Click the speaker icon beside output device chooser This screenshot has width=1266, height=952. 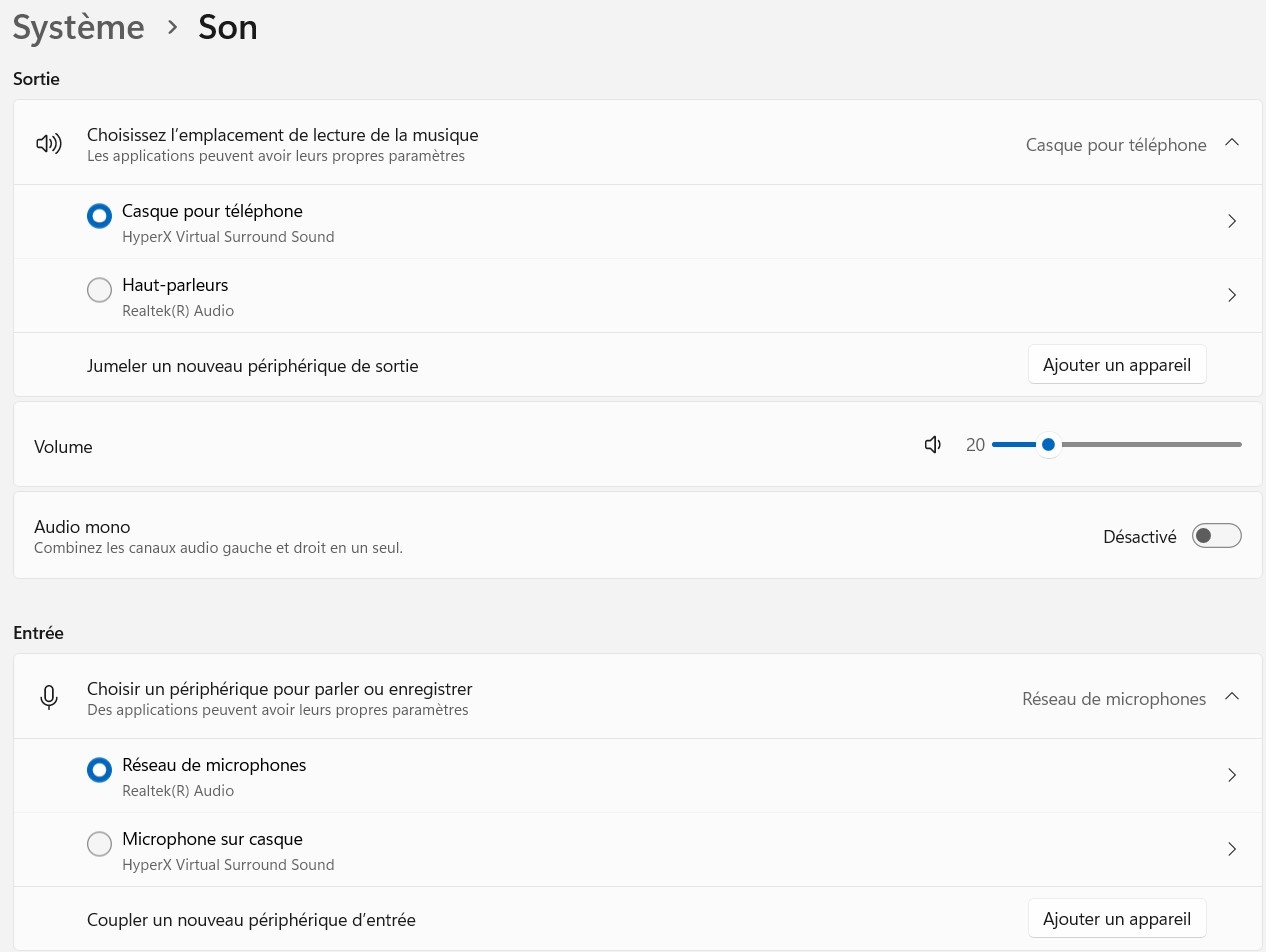pyautogui.click(x=48, y=144)
